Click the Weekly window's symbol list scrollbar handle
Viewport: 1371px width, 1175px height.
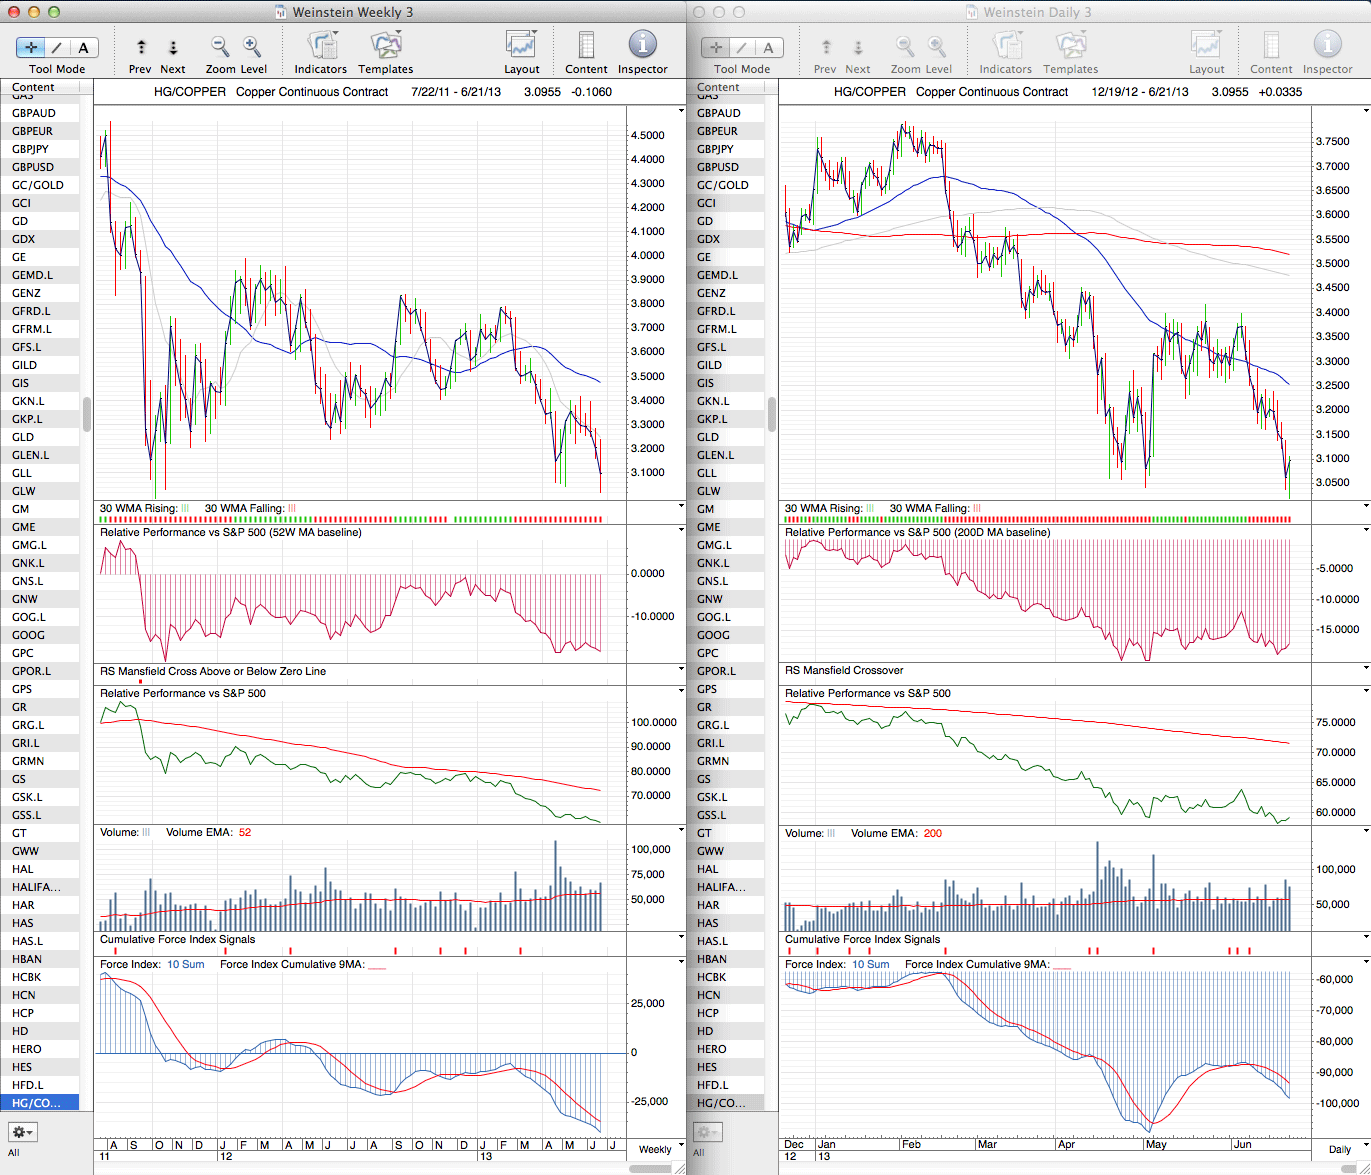tap(87, 414)
